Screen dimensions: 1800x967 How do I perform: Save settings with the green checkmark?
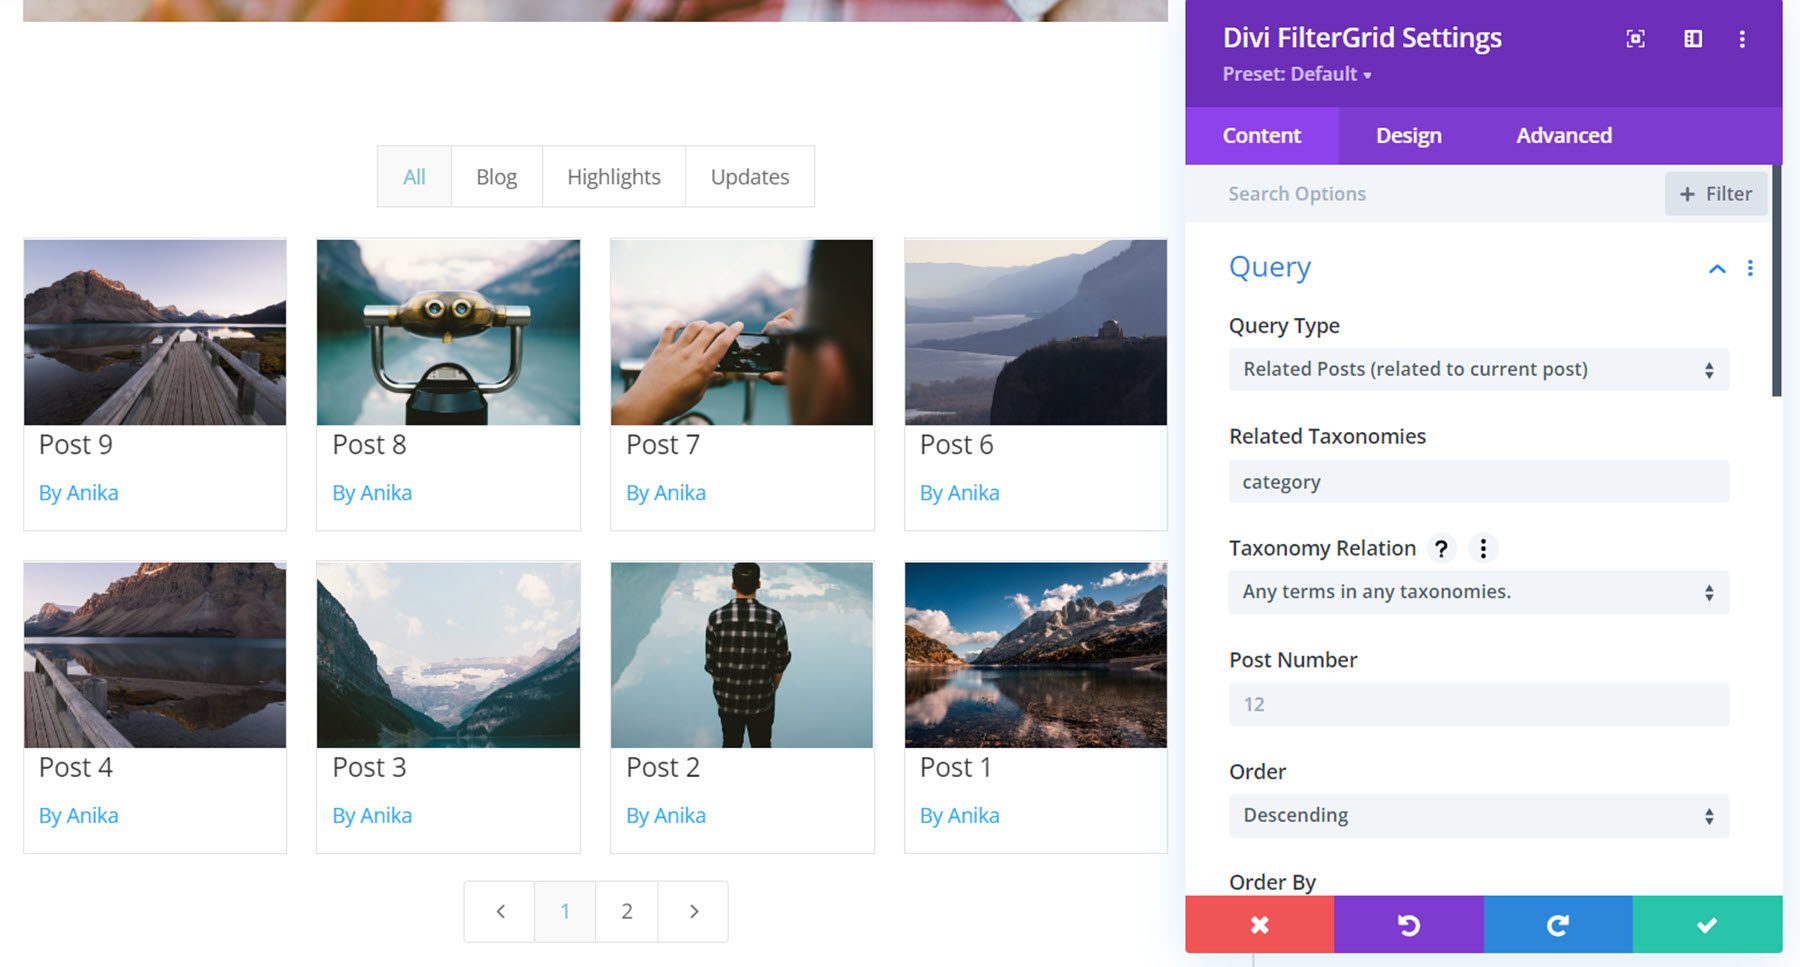pyautogui.click(x=1706, y=925)
